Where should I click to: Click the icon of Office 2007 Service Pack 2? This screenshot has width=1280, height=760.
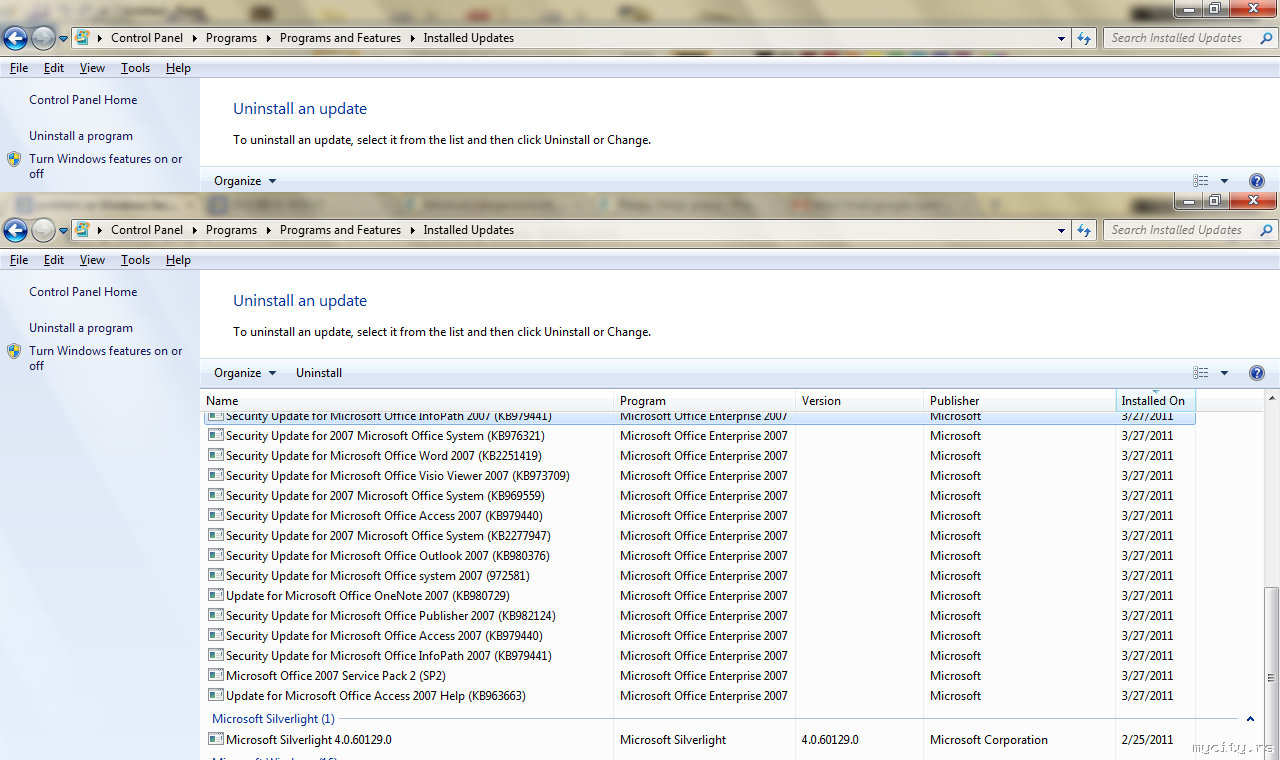(215, 676)
